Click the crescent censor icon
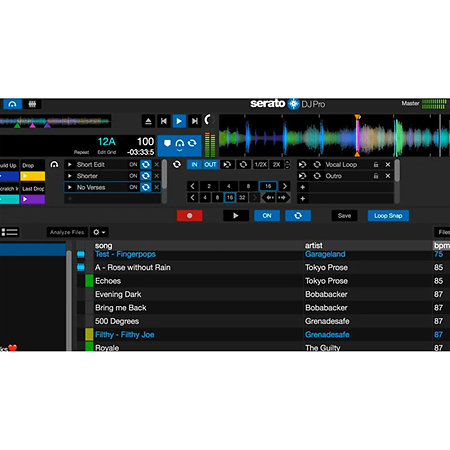 coord(208,119)
